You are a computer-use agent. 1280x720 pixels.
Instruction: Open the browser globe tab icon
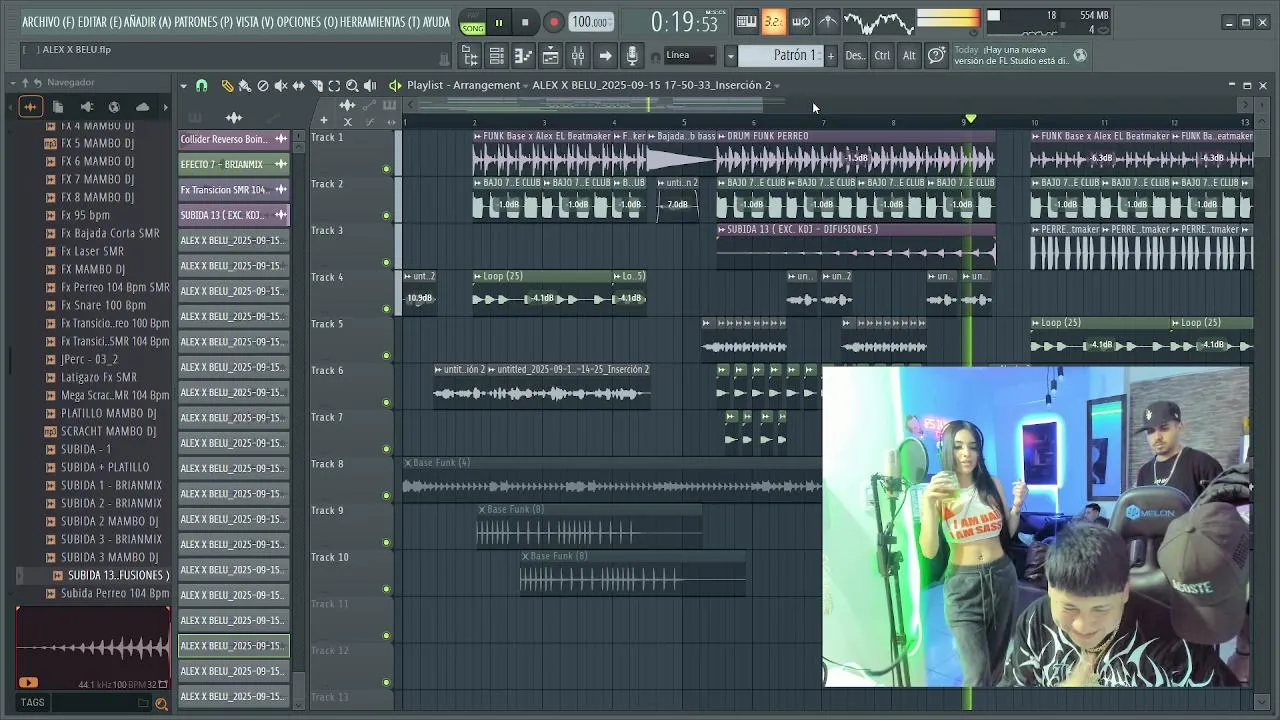point(114,107)
